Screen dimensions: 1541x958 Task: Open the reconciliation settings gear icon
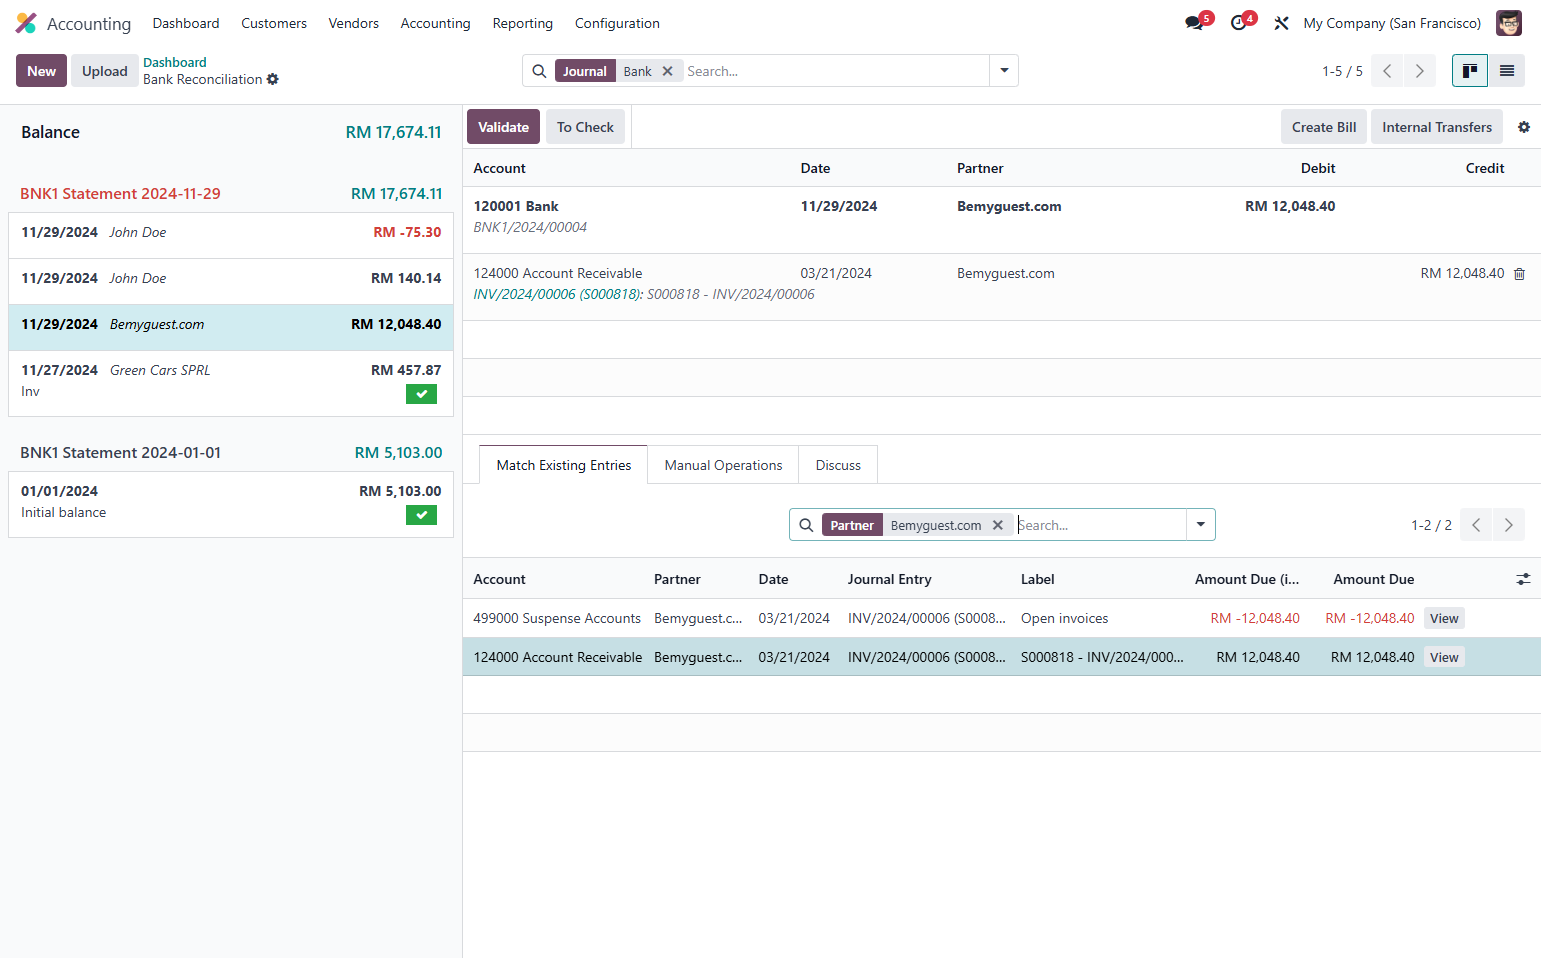coord(1524,127)
